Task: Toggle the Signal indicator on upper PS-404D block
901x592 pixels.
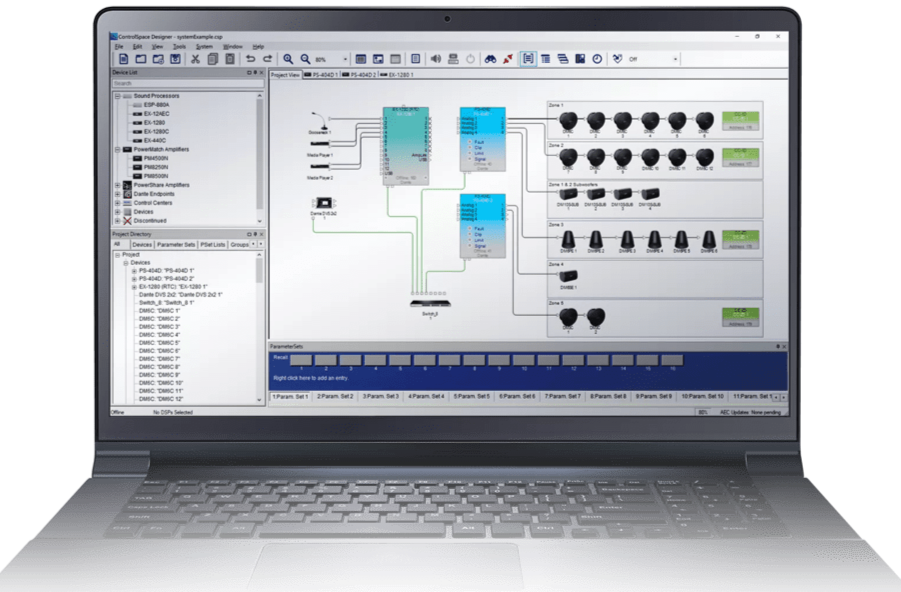Action: tap(468, 160)
